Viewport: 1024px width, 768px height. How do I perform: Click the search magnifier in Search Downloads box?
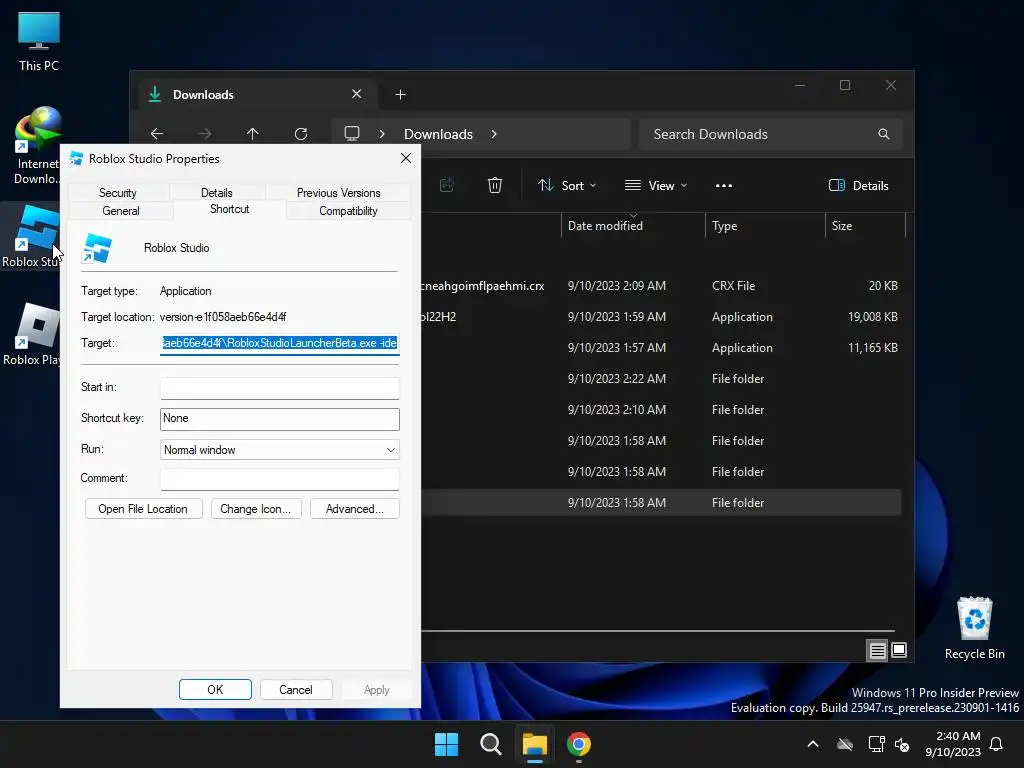click(x=884, y=134)
